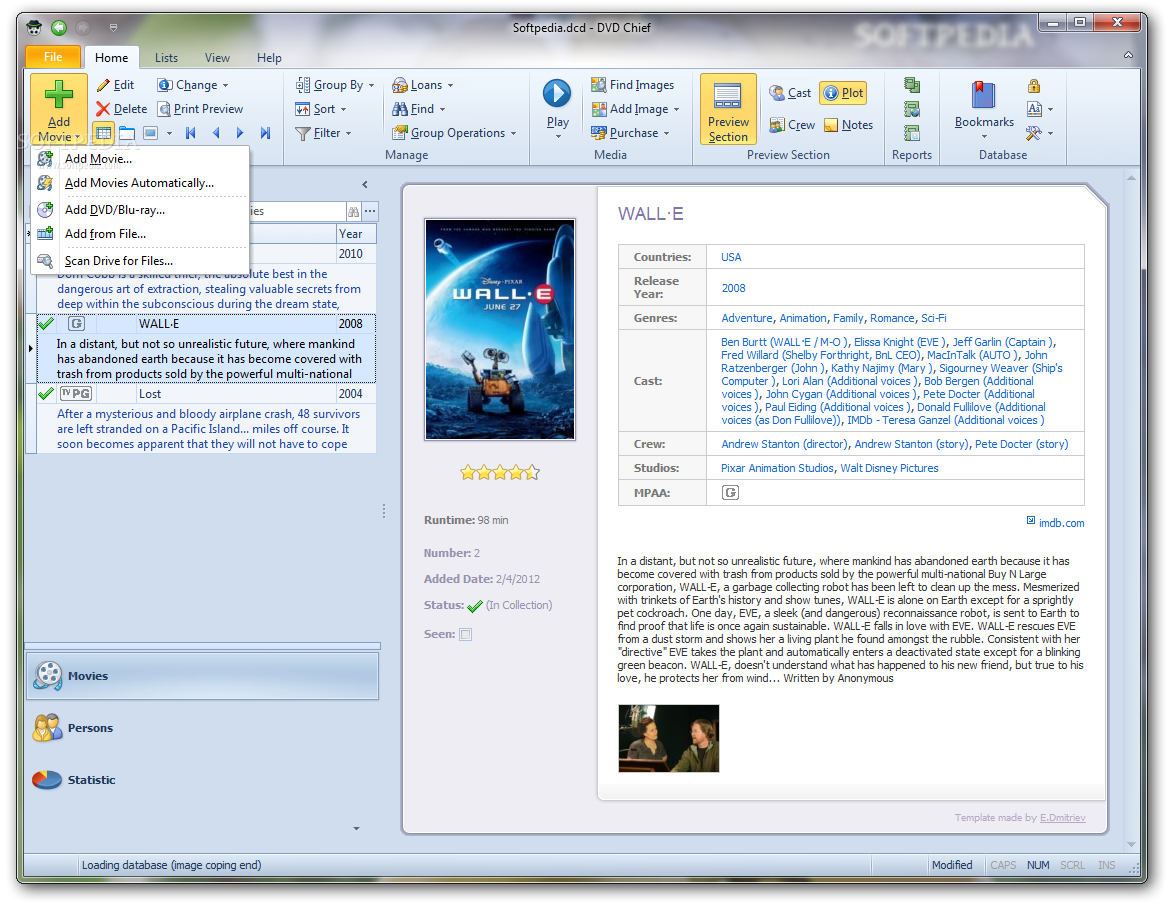
Task: Click the third Reports icon
Action: click(912, 133)
